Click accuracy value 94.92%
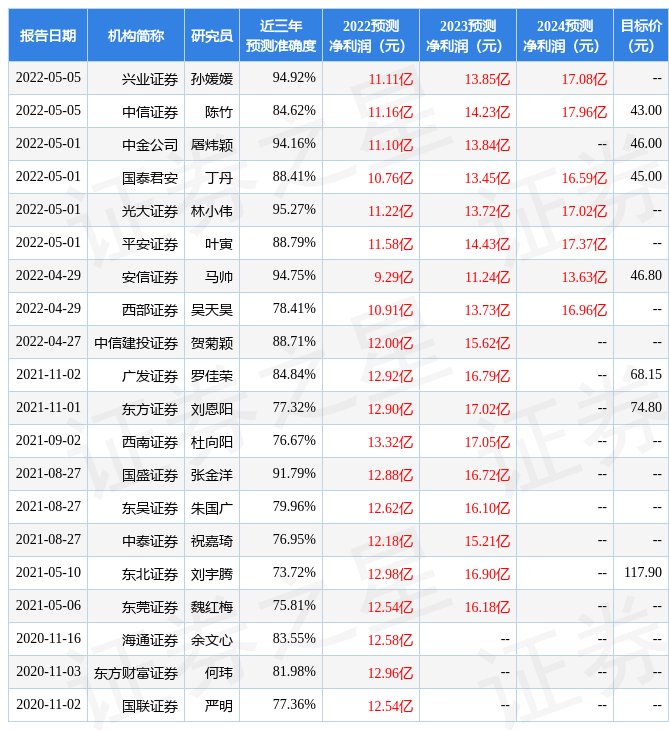Screen dimensions: 669x730 (294, 77)
